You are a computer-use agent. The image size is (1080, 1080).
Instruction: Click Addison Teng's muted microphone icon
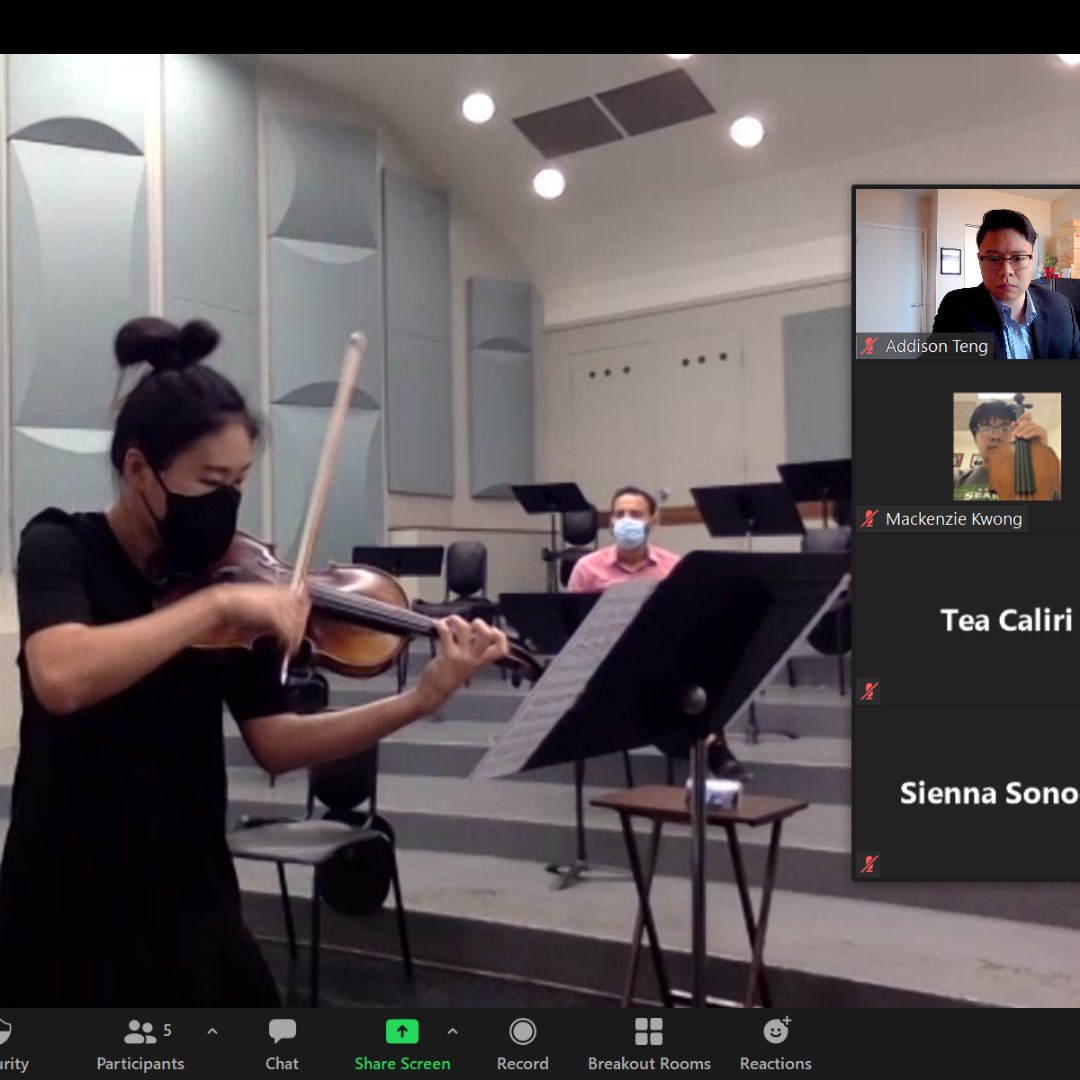click(x=869, y=346)
